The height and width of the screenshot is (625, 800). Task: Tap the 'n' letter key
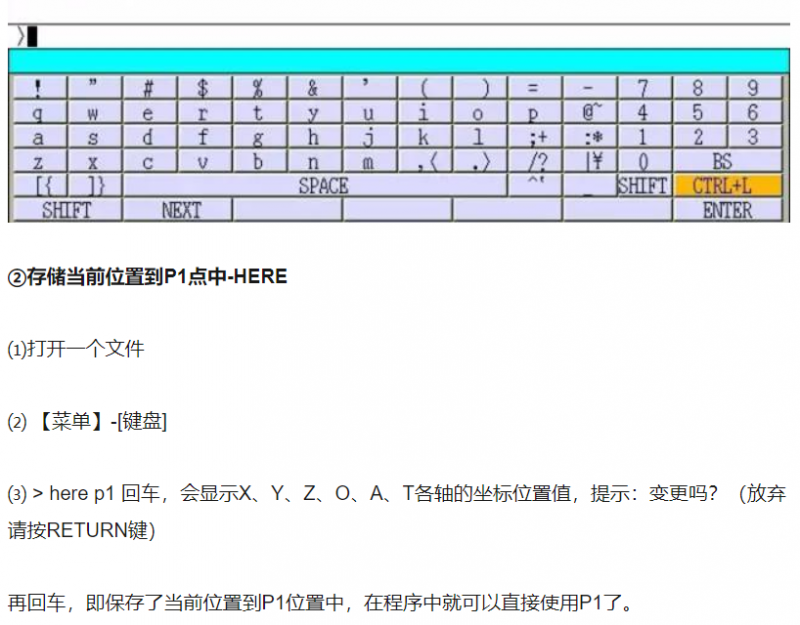coord(315,161)
